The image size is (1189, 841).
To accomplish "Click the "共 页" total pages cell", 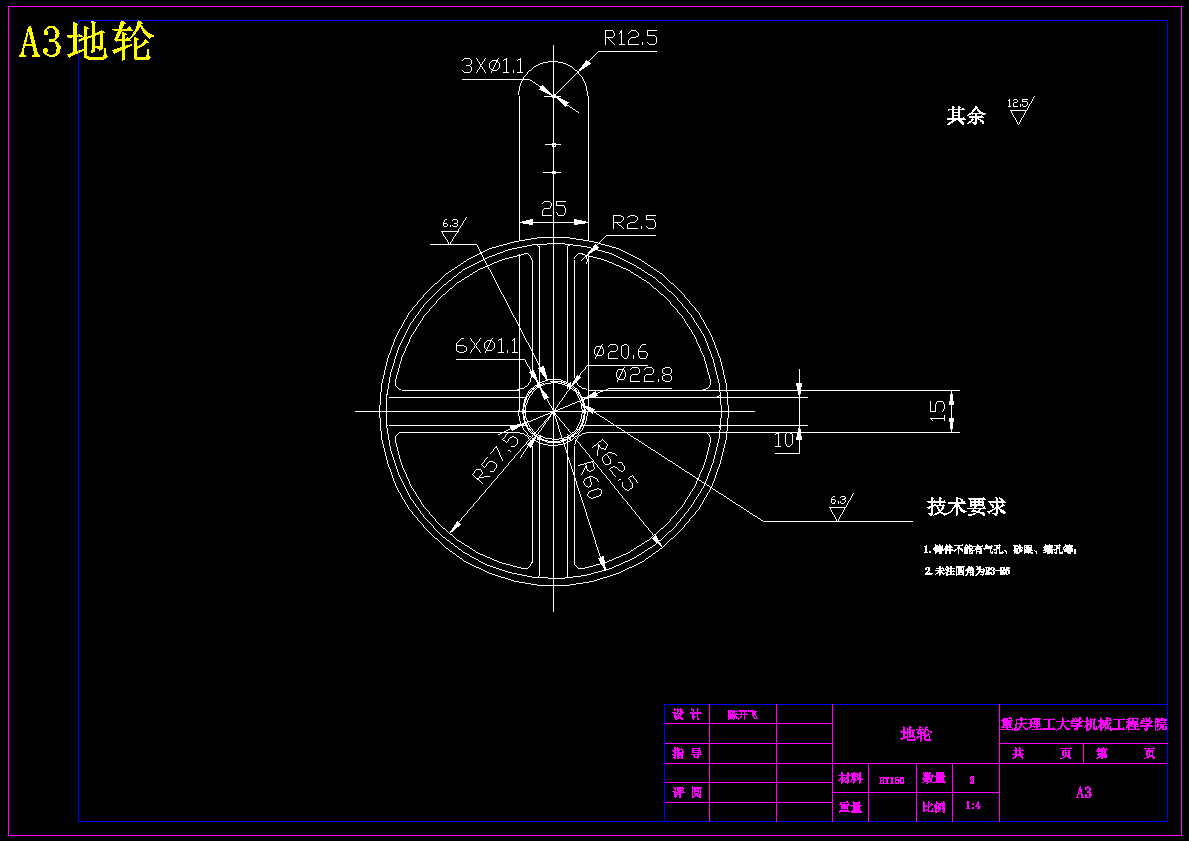I will point(1042,753).
